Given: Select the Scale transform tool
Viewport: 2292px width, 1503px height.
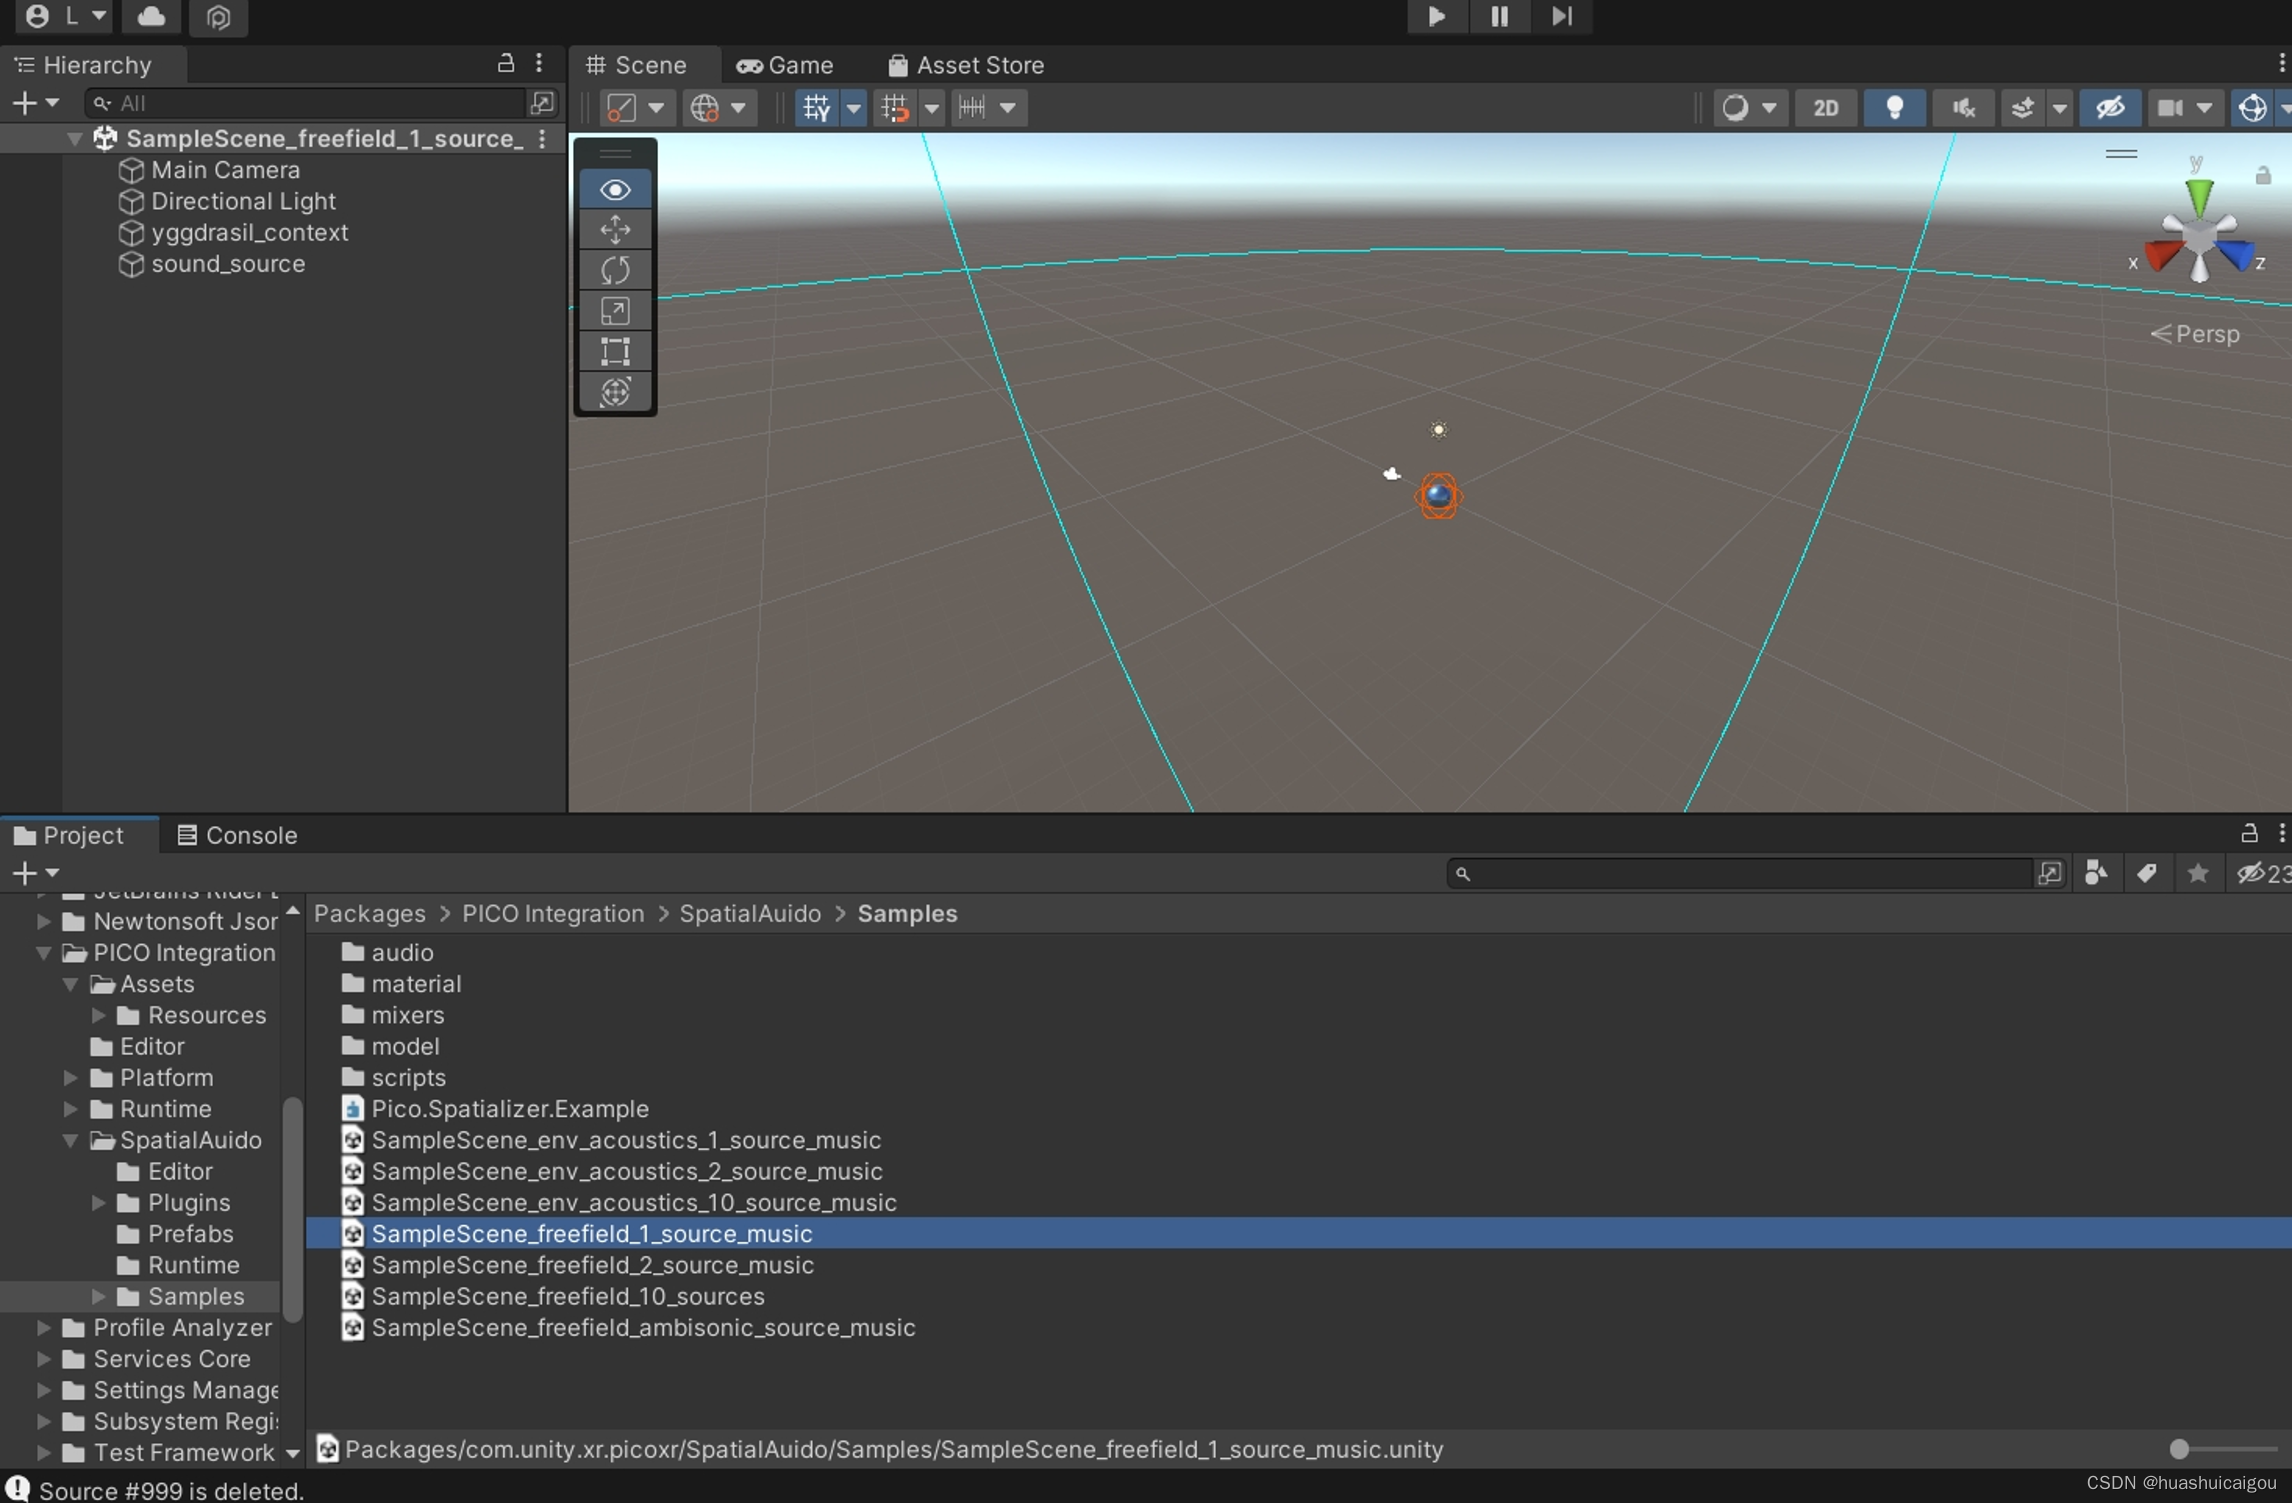Looking at the screenshot, I should pos(615,309).
